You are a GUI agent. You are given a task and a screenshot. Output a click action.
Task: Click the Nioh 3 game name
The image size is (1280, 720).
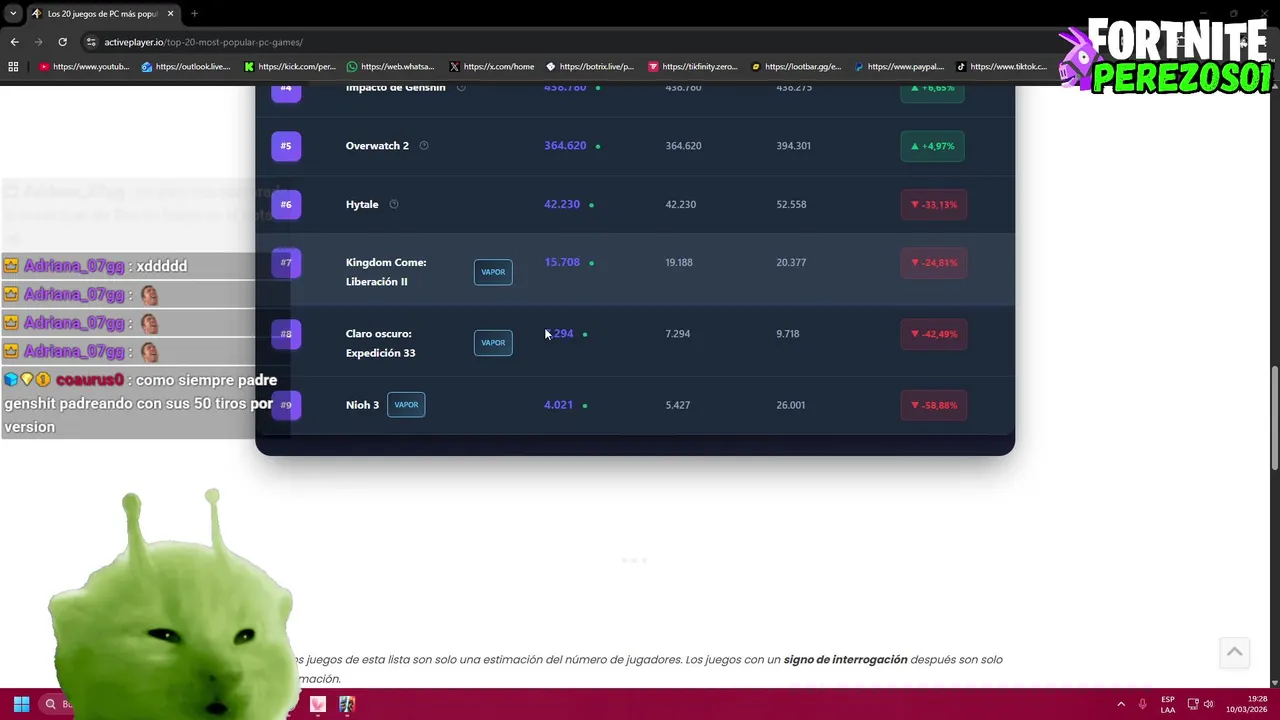(x=362, y=405)
